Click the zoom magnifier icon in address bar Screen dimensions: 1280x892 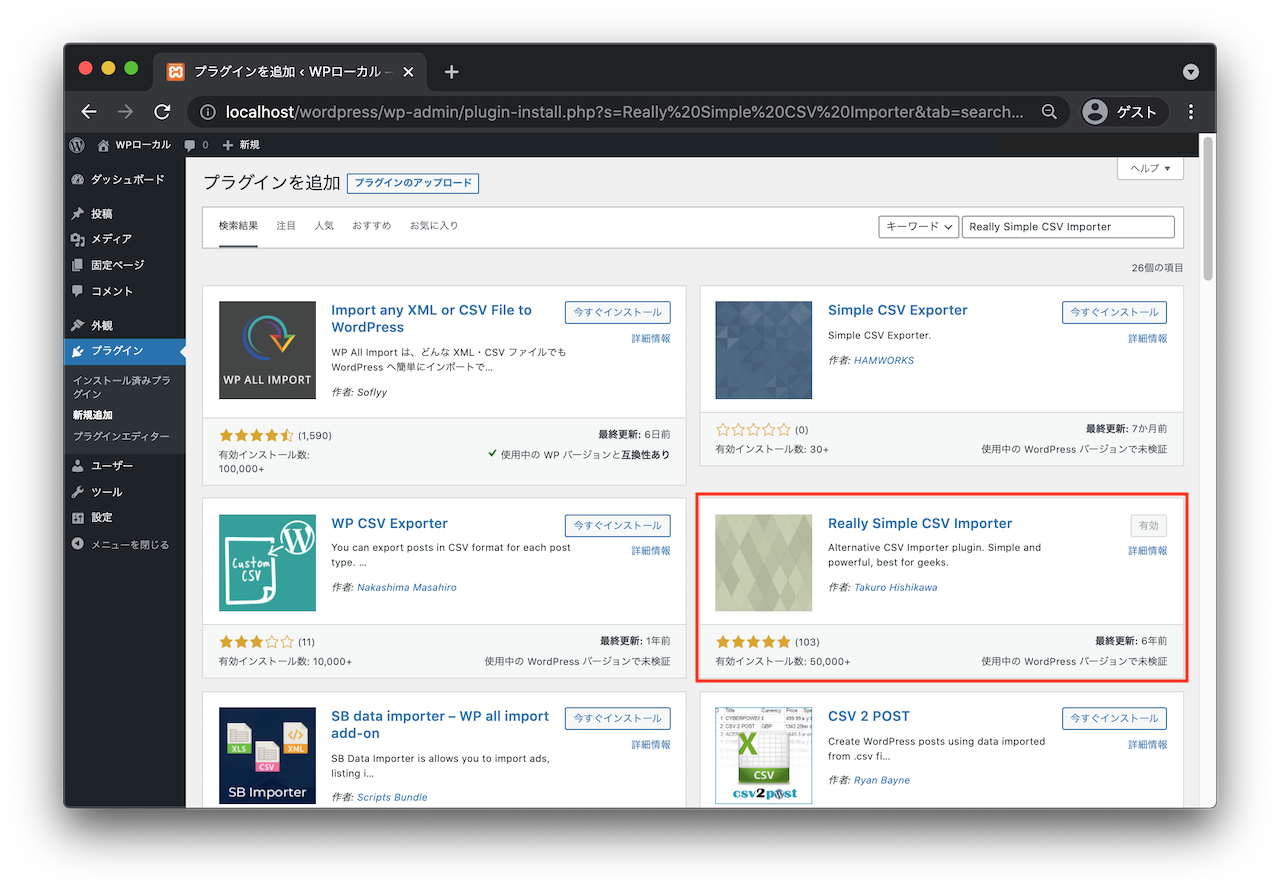pos(1049,112)
